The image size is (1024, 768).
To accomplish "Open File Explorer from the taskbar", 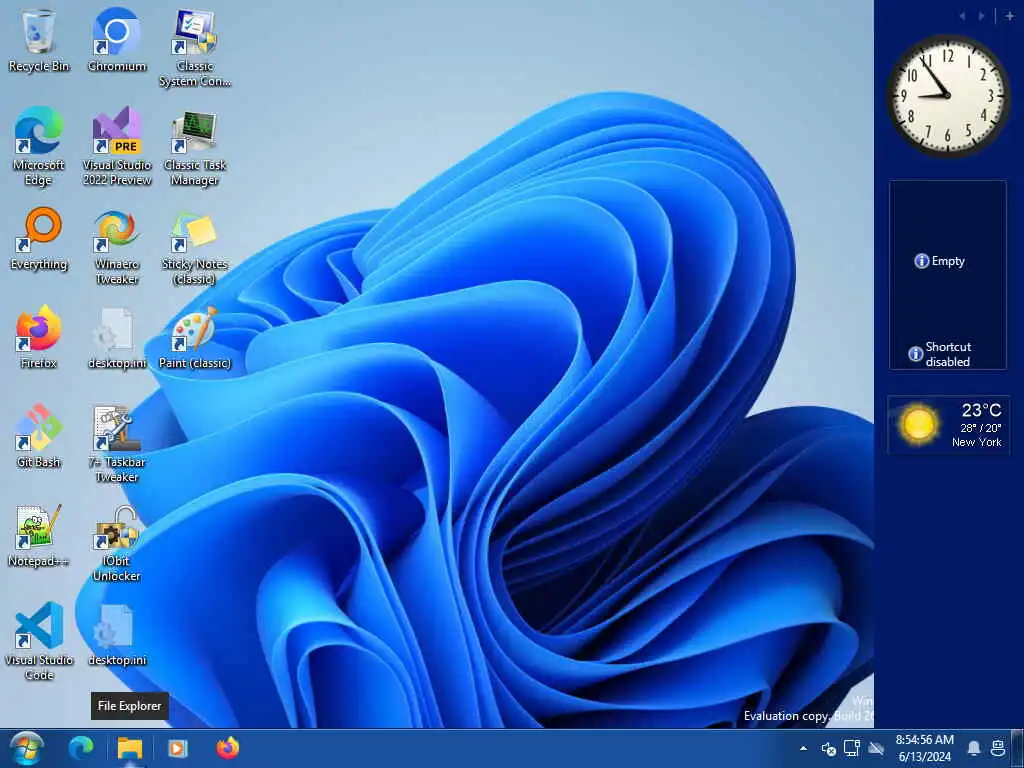I will 130,748.
